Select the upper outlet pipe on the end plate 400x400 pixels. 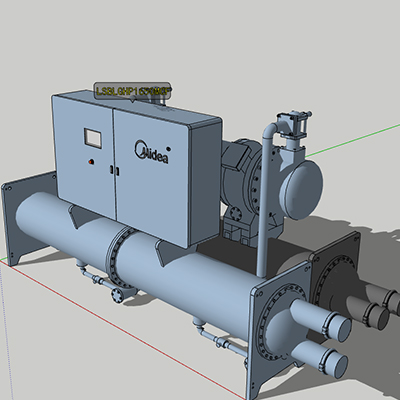(x=320, y=318)
